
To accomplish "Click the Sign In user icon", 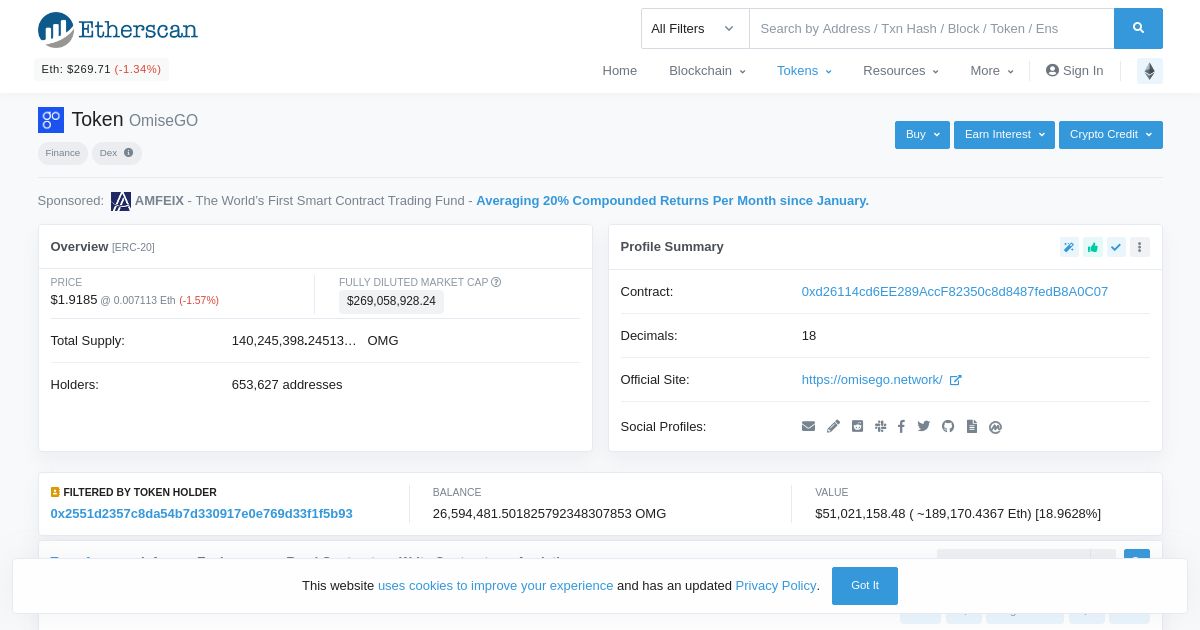I will point(1052,70).
